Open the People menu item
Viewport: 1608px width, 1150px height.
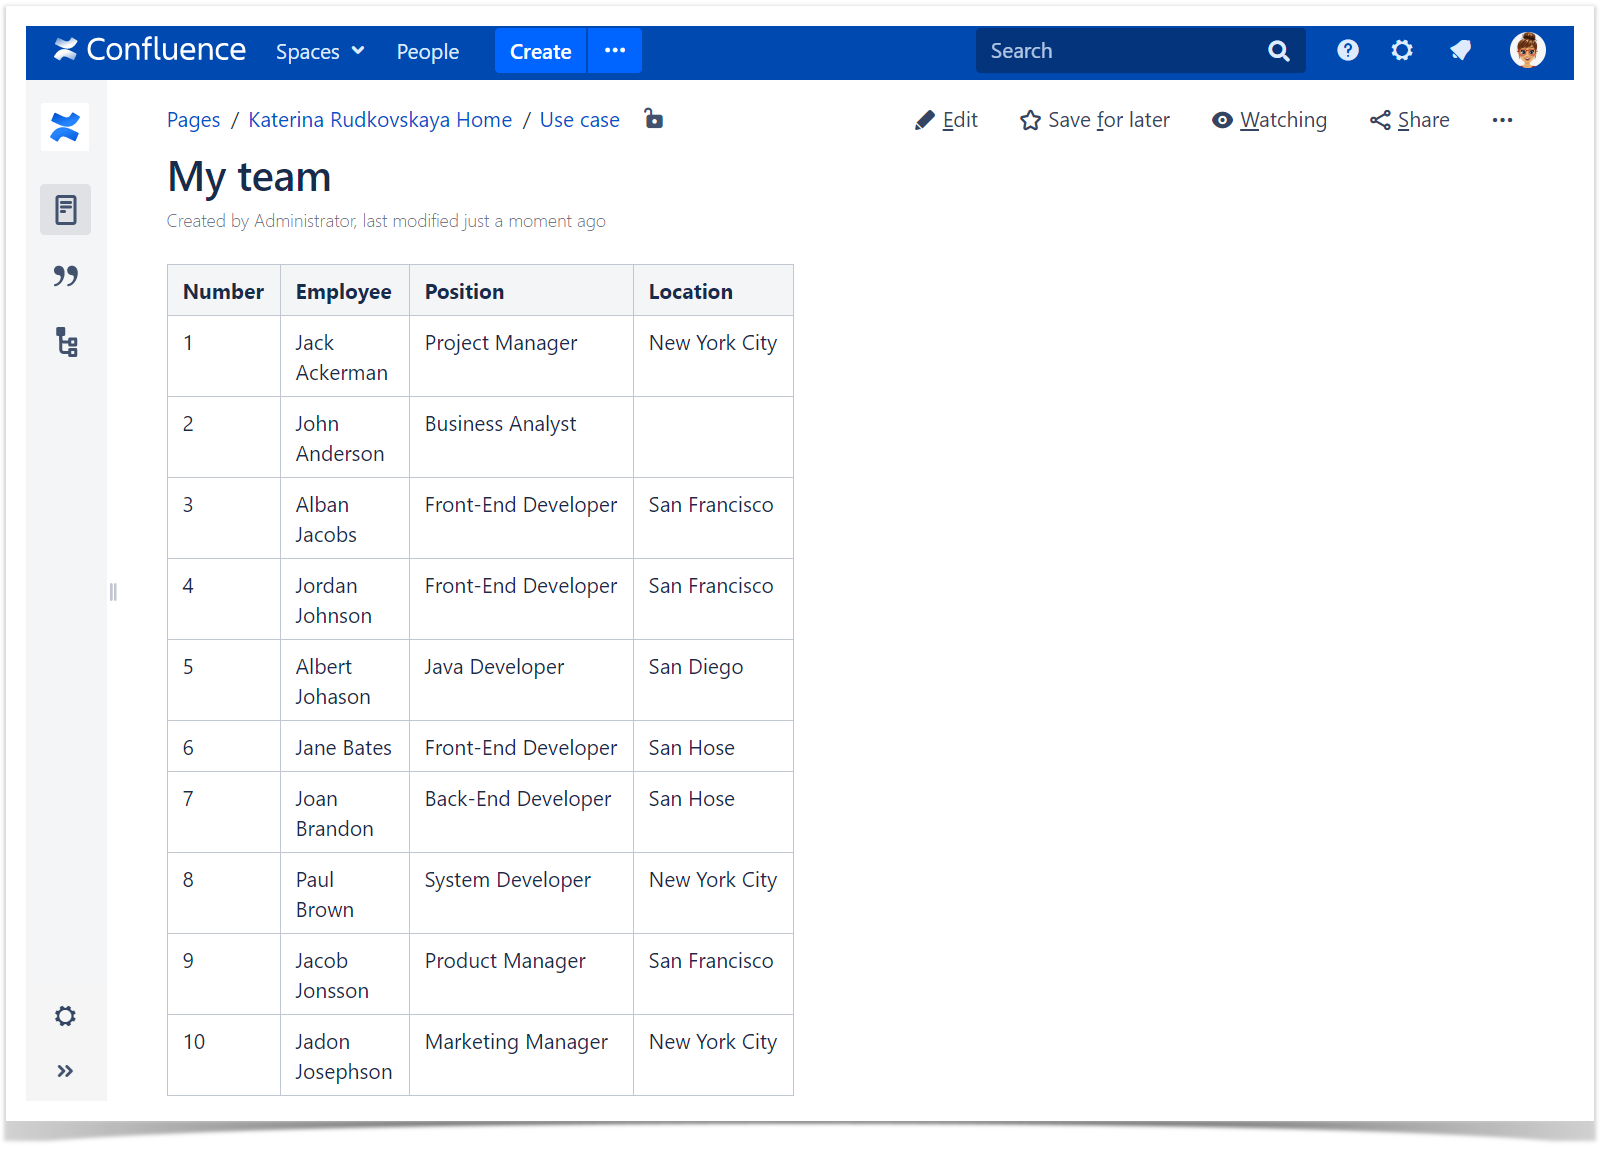pyautogui.click(x=427, y=52)
